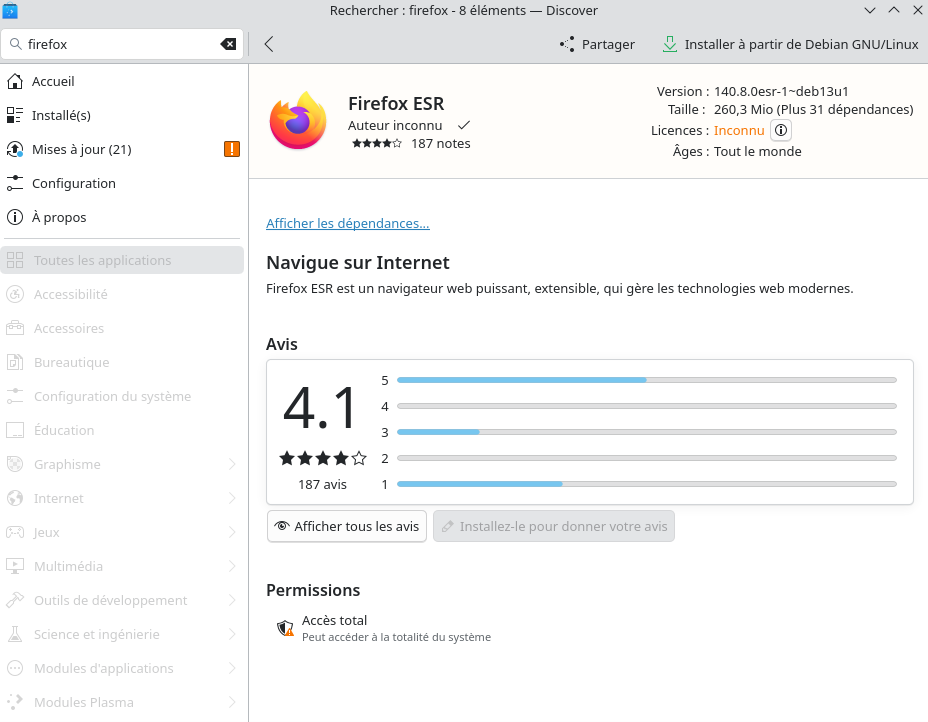Viewport: 928px width, 722px height.
Task: Click the Discover app icon in title bar
Action: [x=10, y=10]
